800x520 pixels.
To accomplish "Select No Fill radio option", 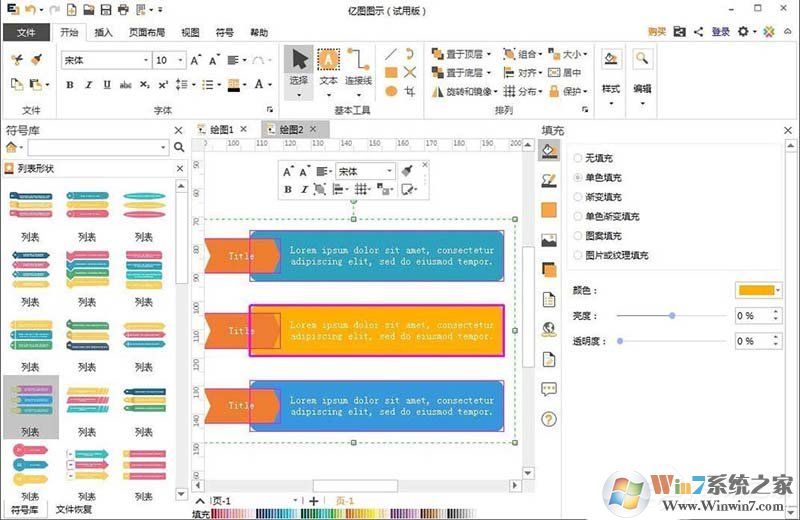I will click(578, 158).
